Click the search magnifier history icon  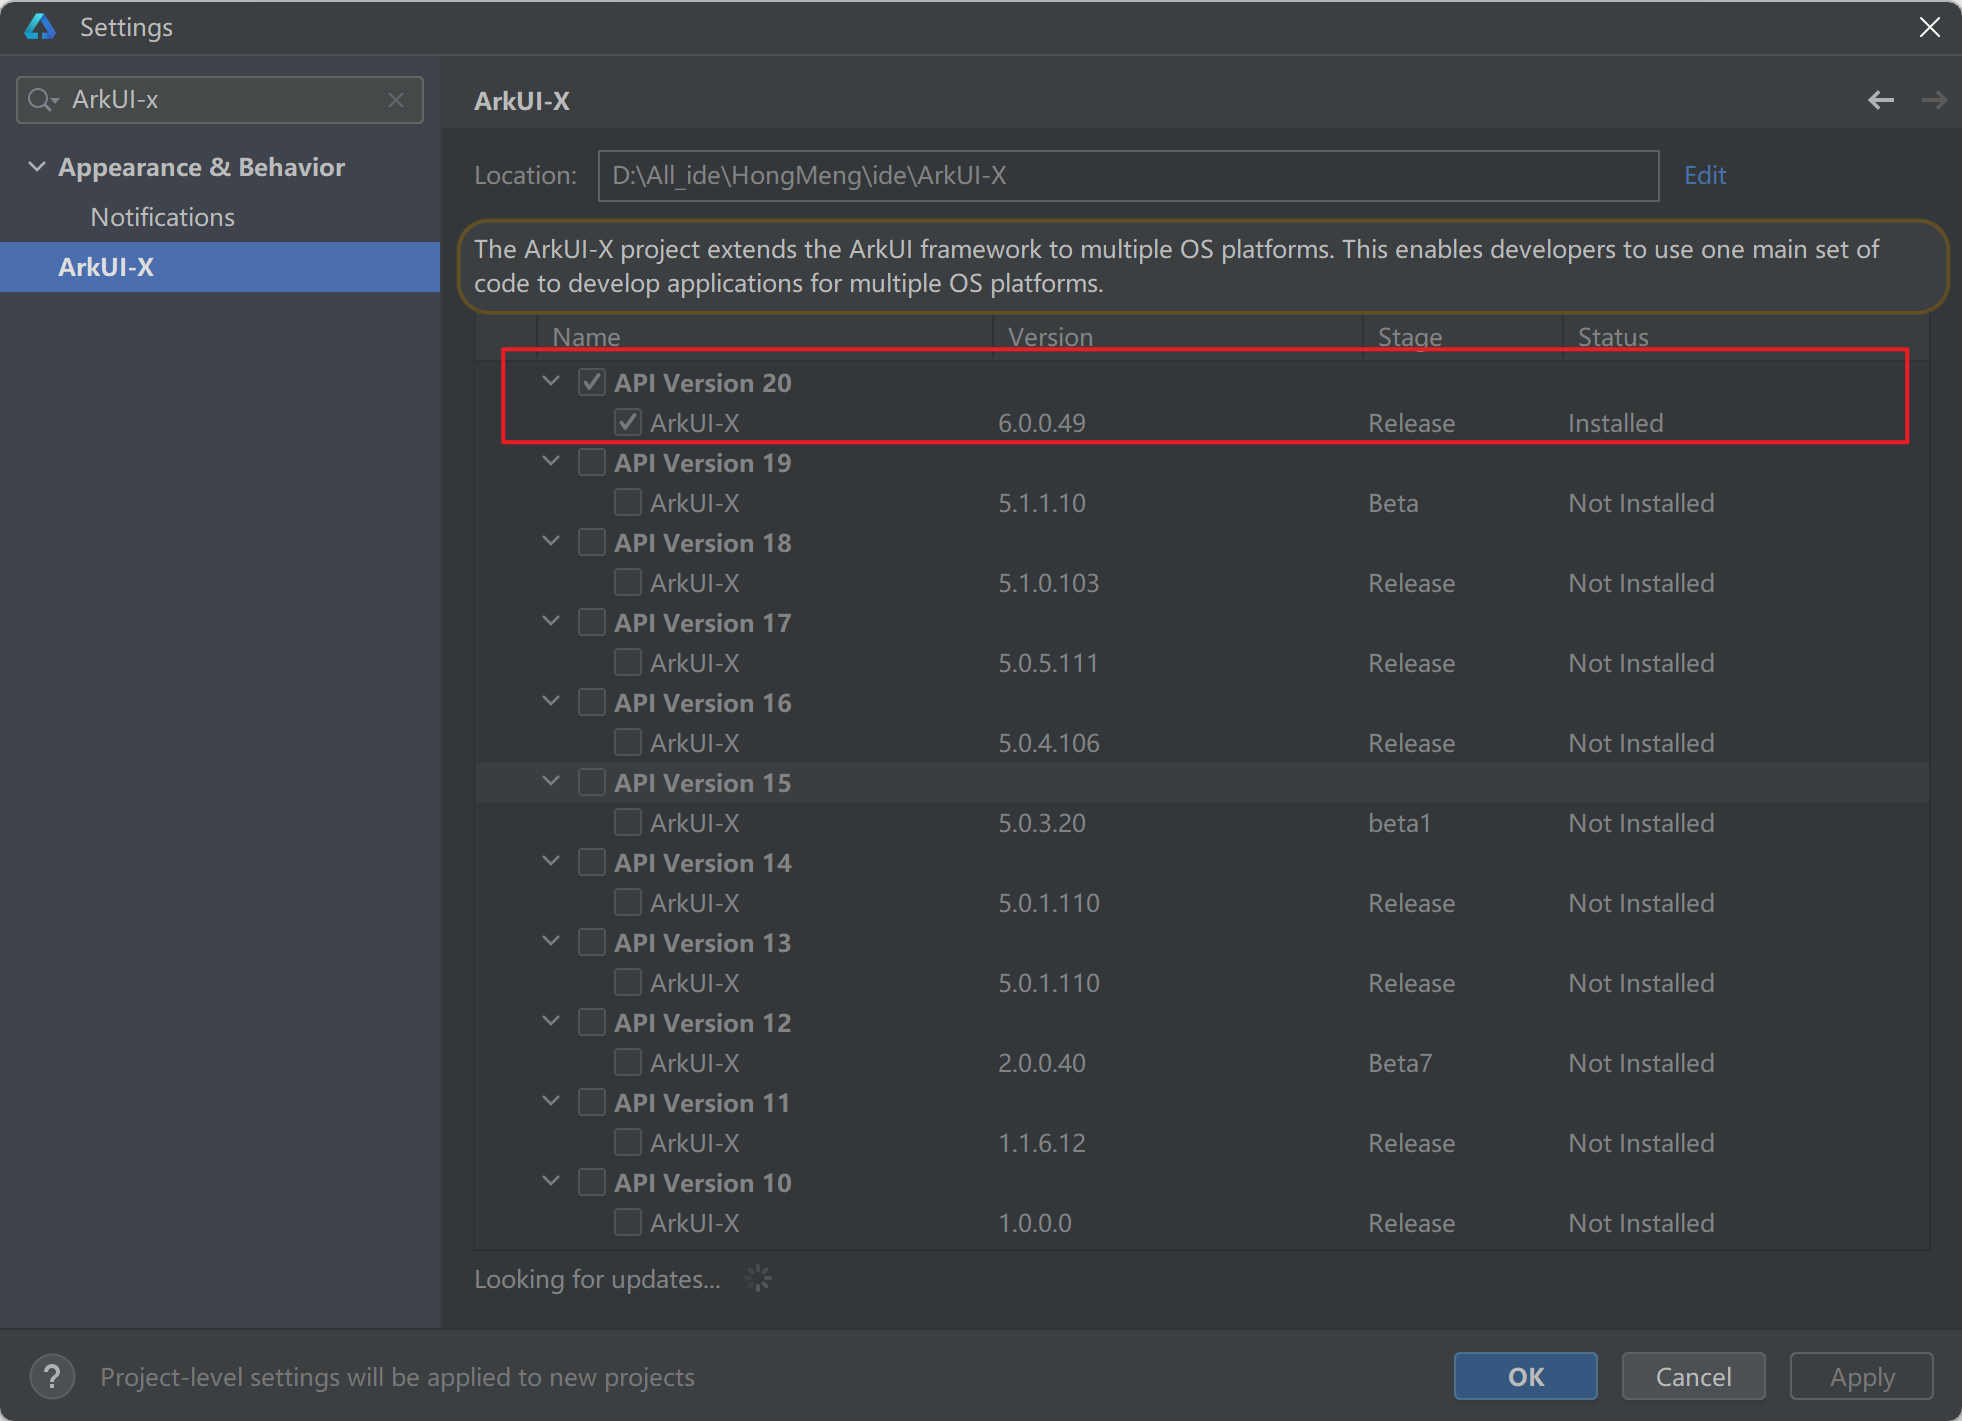tap(43, 100)
